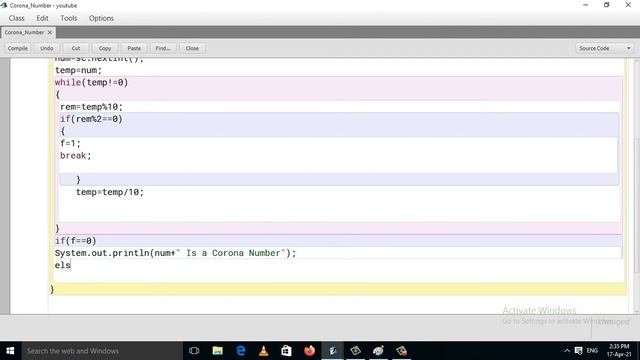Click the Compile button

(x=18, y=48)
